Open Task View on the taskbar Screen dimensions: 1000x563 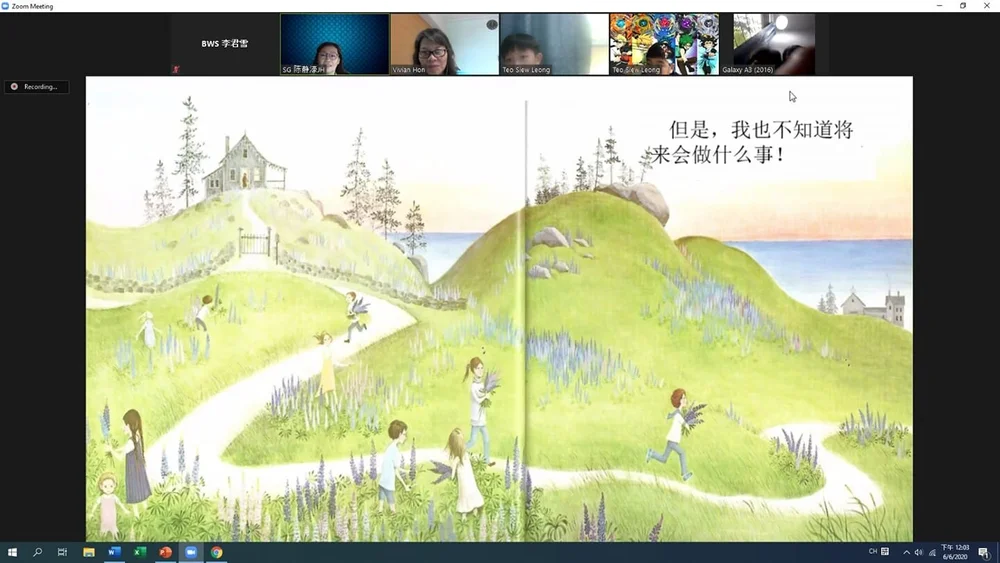click(x=62, y=552)
